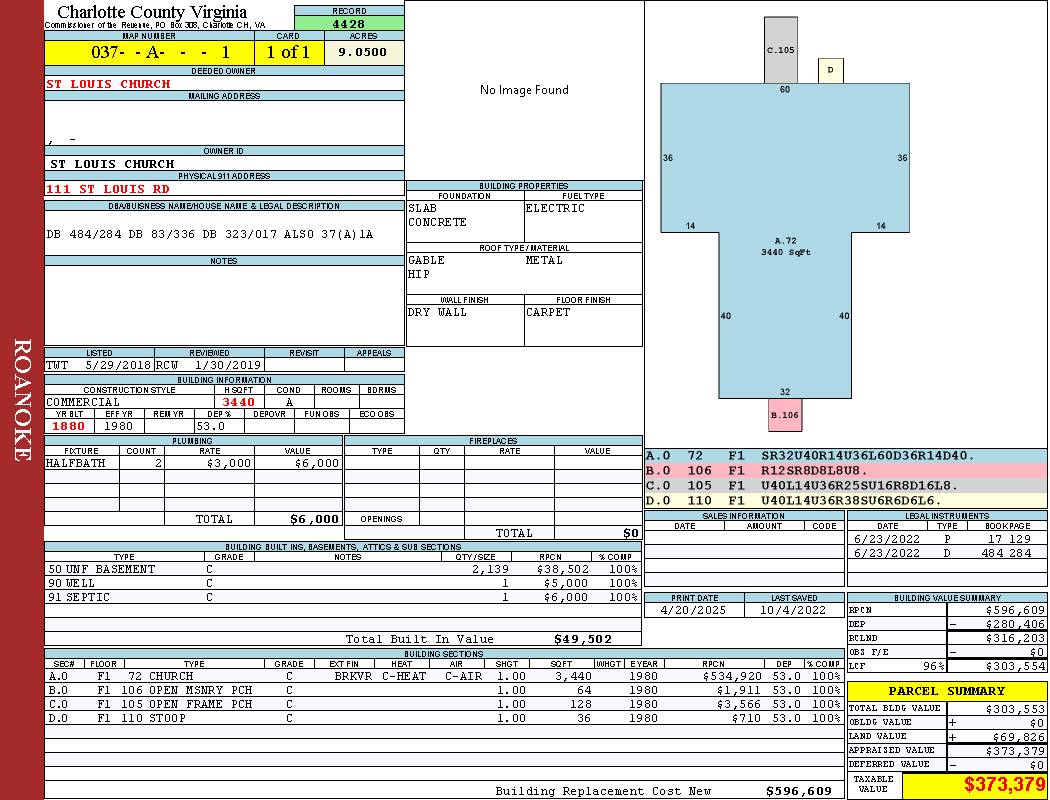This screenshot has height=800, width=1050.
Task: Click the pink B.106 porch in the sketch
Action: pos(785,415)
